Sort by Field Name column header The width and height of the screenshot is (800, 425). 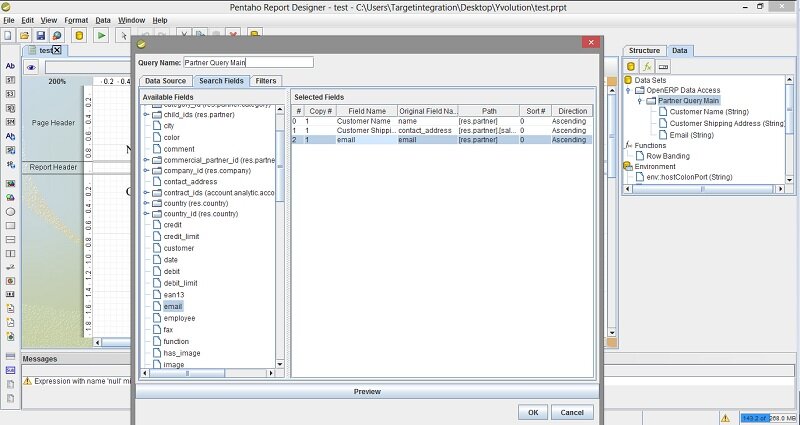point(367,111)
